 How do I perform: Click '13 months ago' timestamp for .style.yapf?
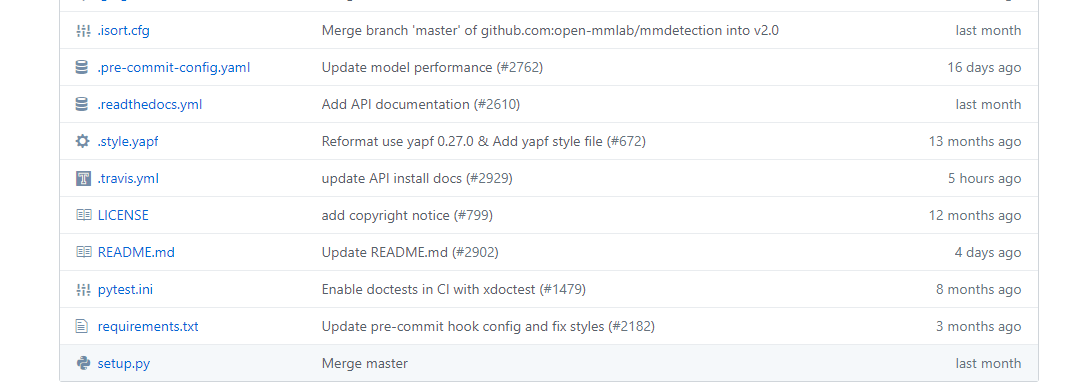pos(975,141)
